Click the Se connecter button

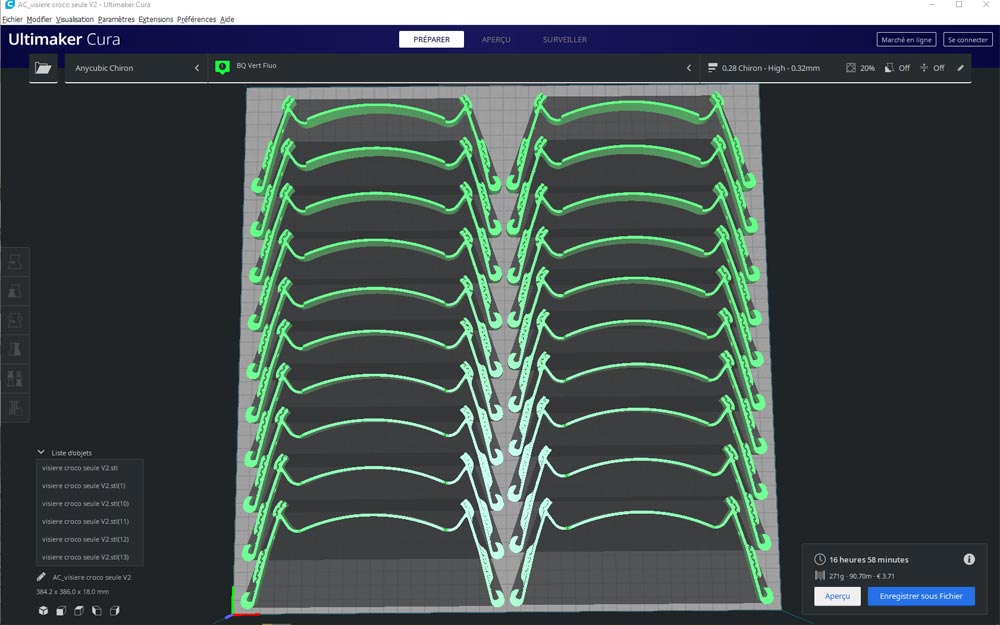[x=967, y=40]
